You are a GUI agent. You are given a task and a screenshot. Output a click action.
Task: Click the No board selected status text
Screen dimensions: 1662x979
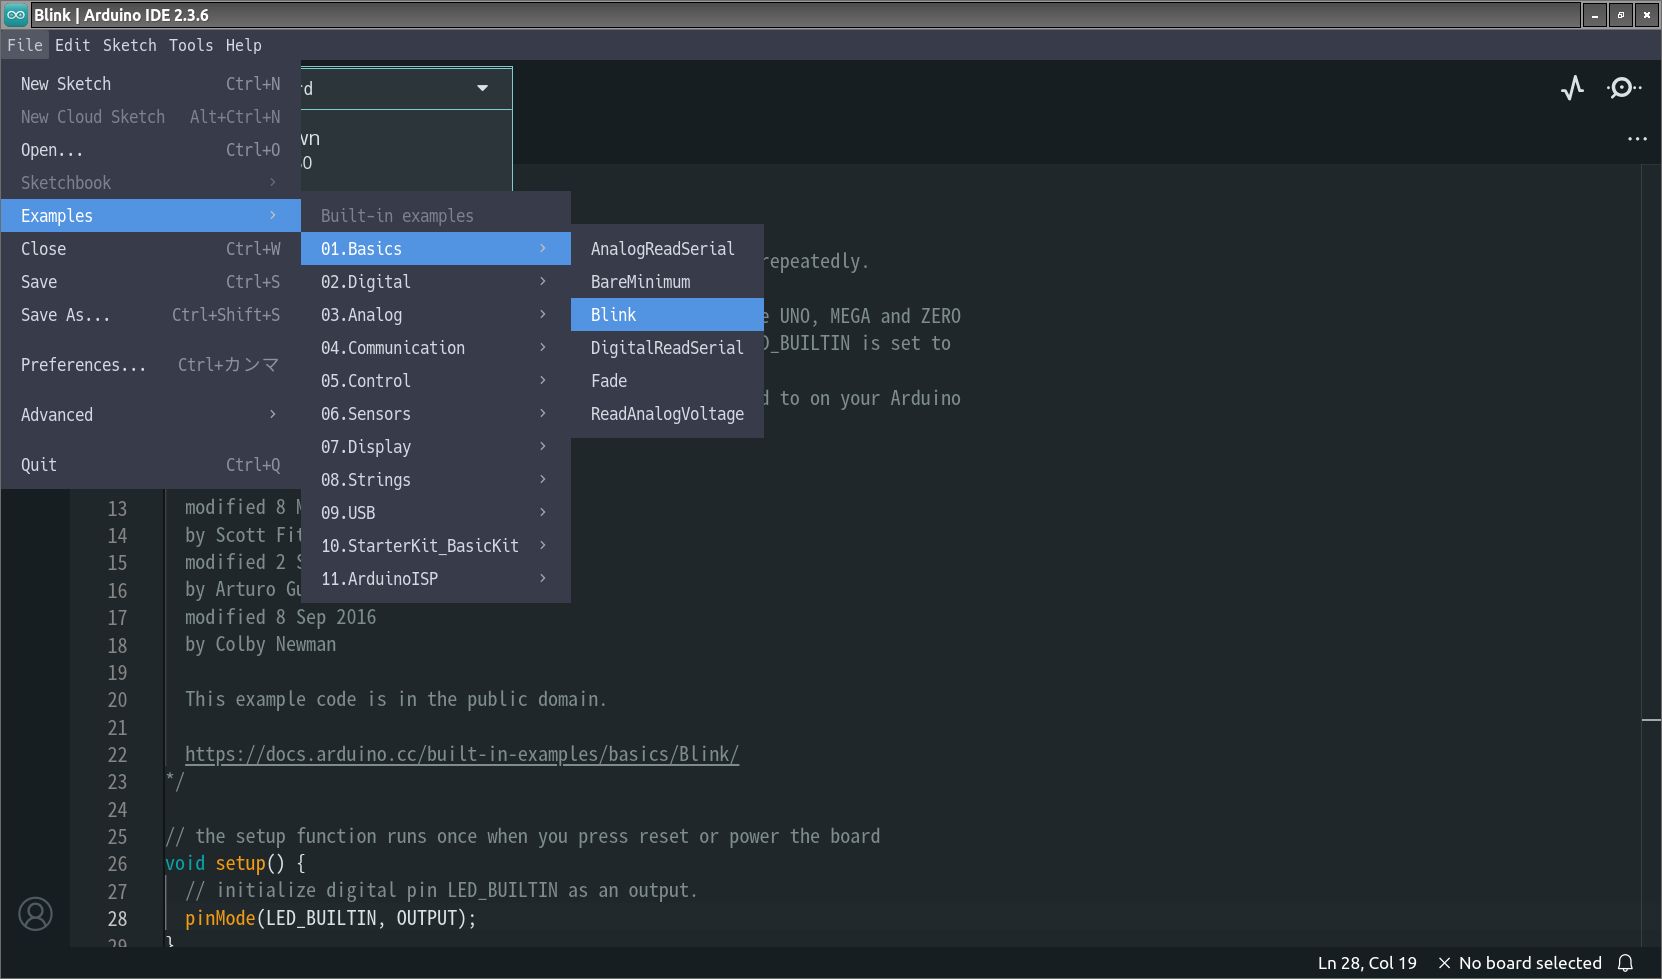click(x=1529, y=963)
